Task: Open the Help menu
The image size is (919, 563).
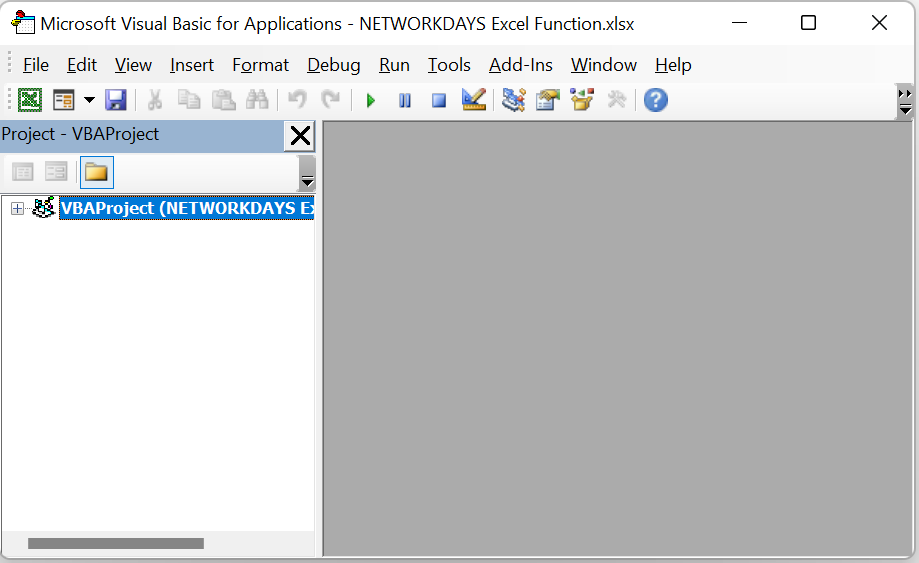Action: click(x=673, y=65)
